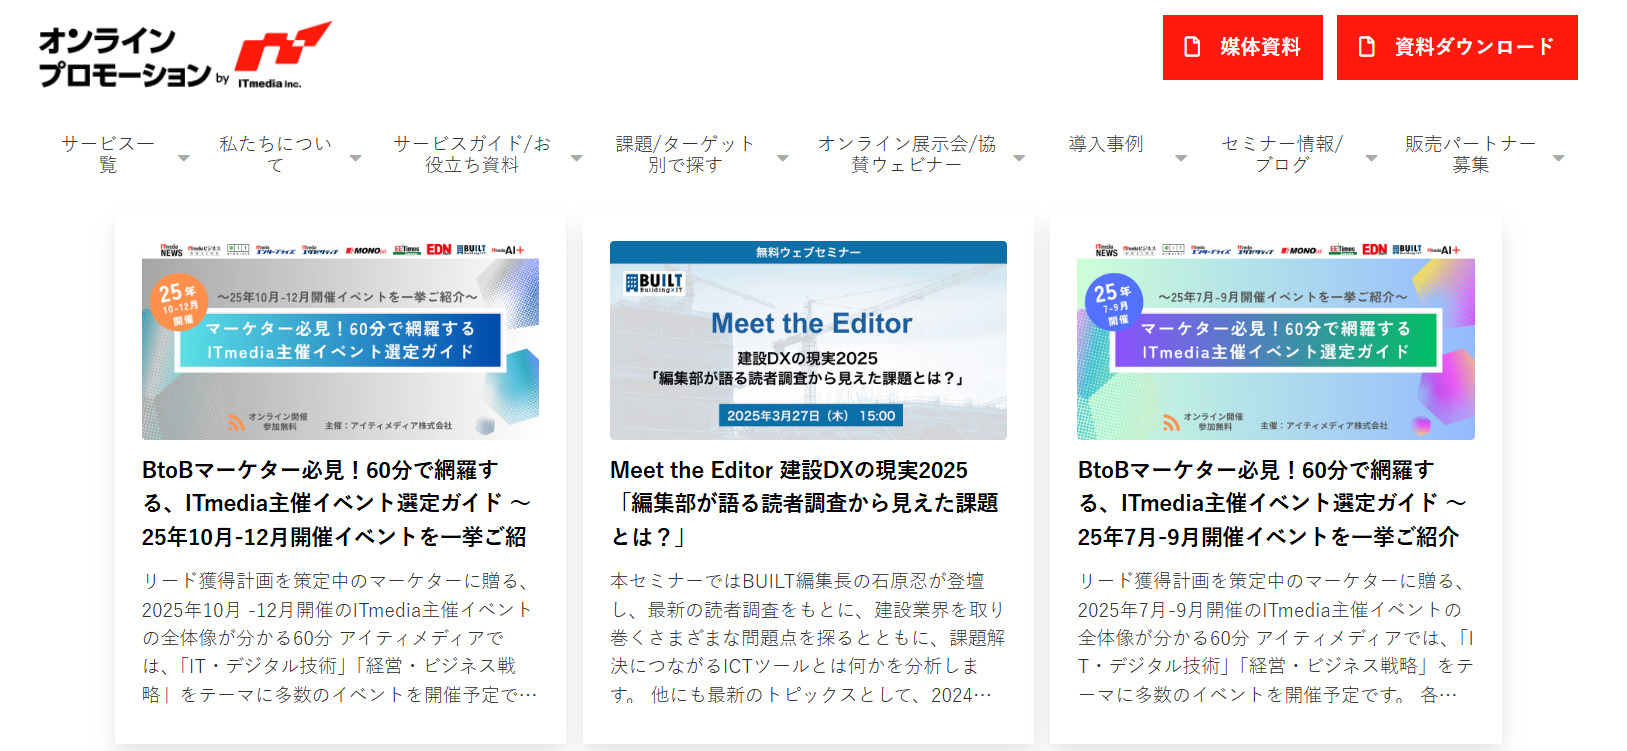Open the 25年7-9月 event guide thumbnail

(1276, 340)
